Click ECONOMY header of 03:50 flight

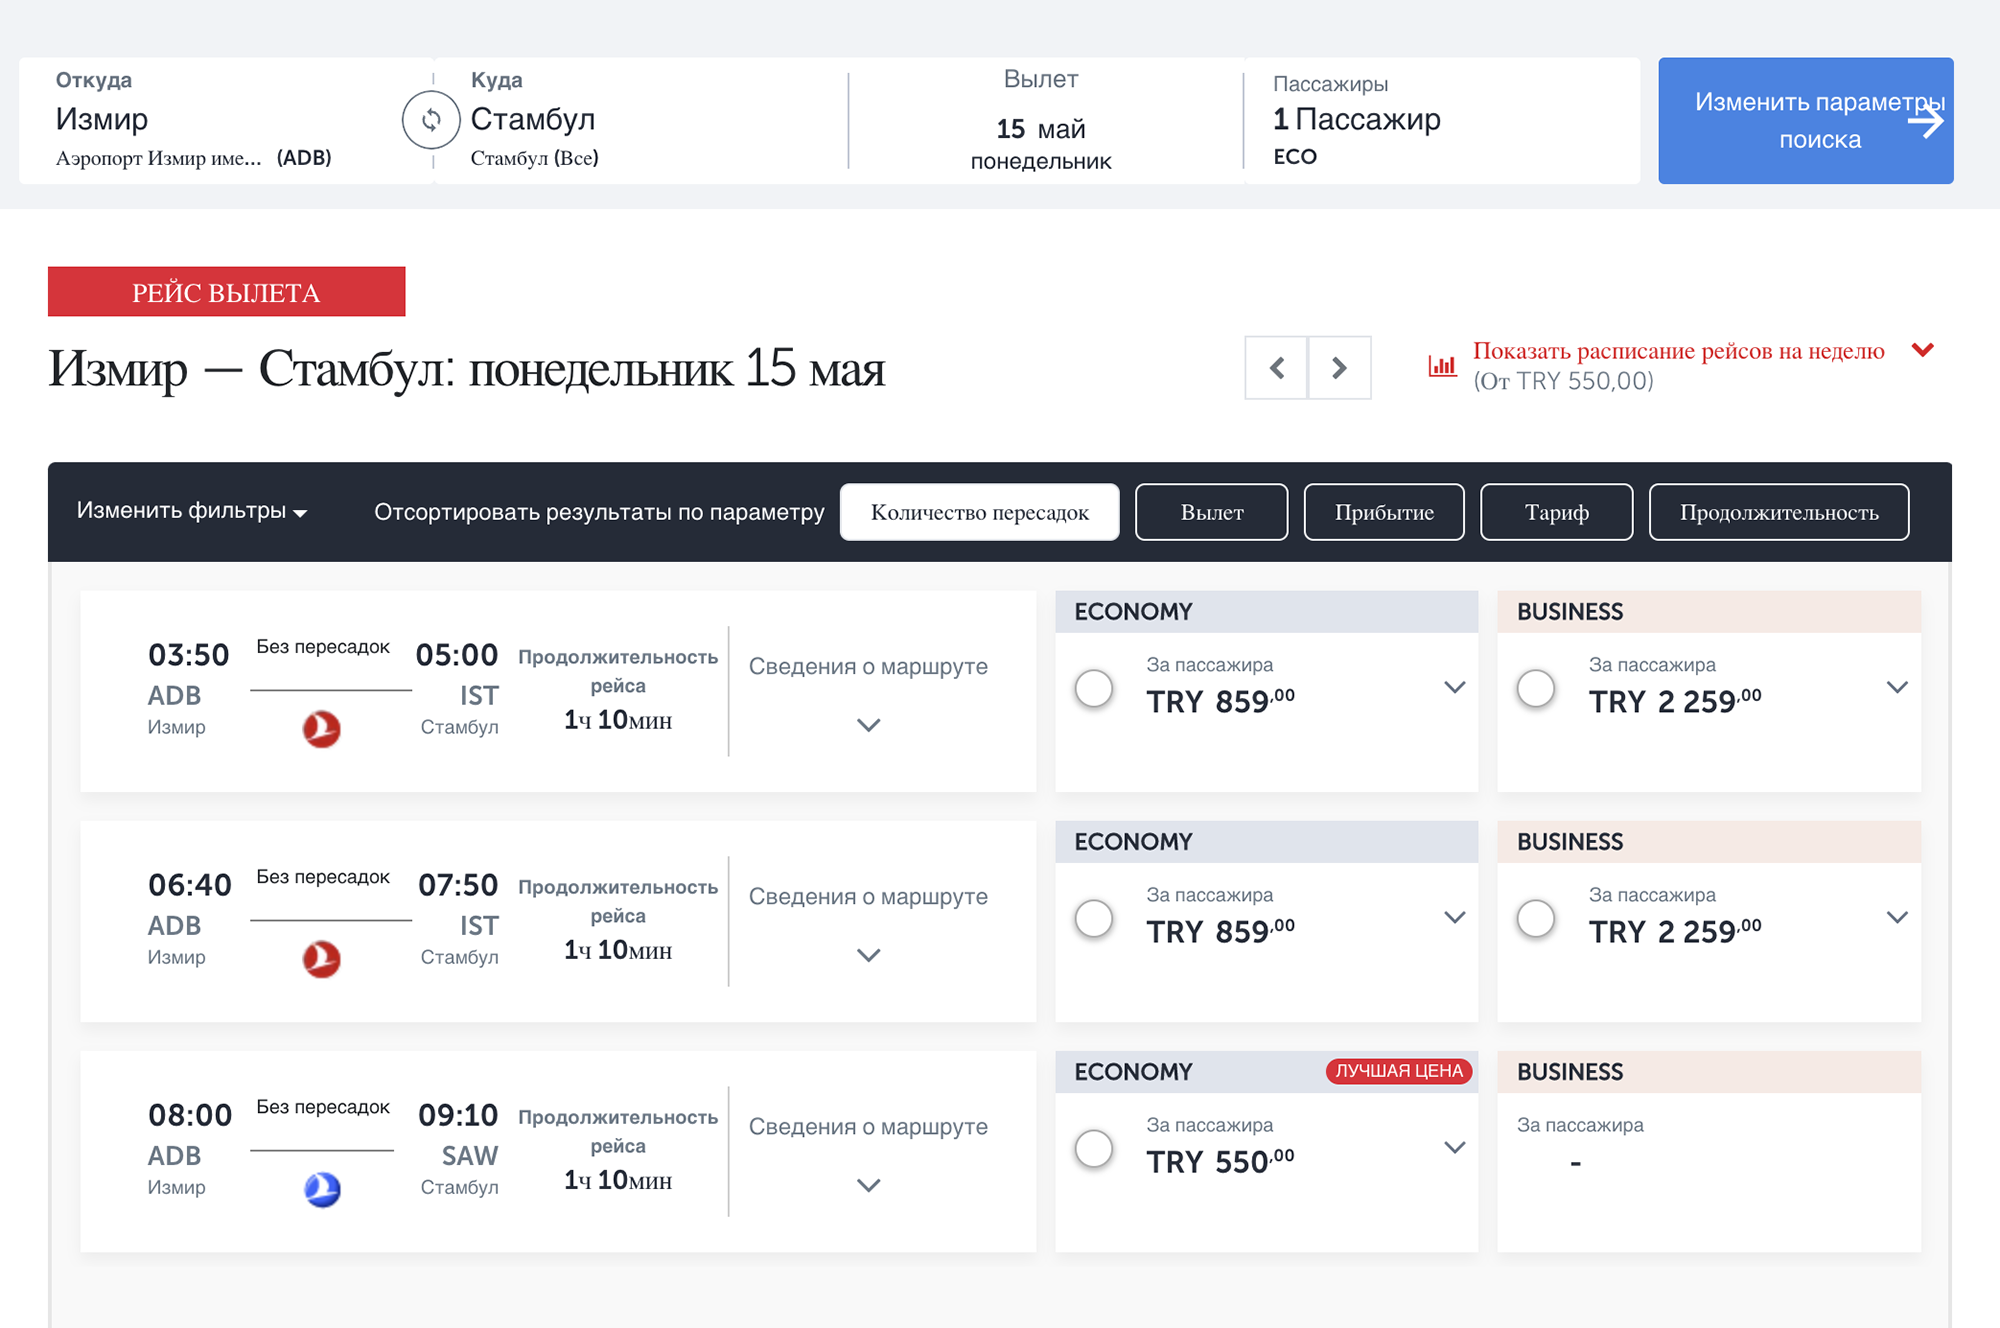[x=1267, y=611]
